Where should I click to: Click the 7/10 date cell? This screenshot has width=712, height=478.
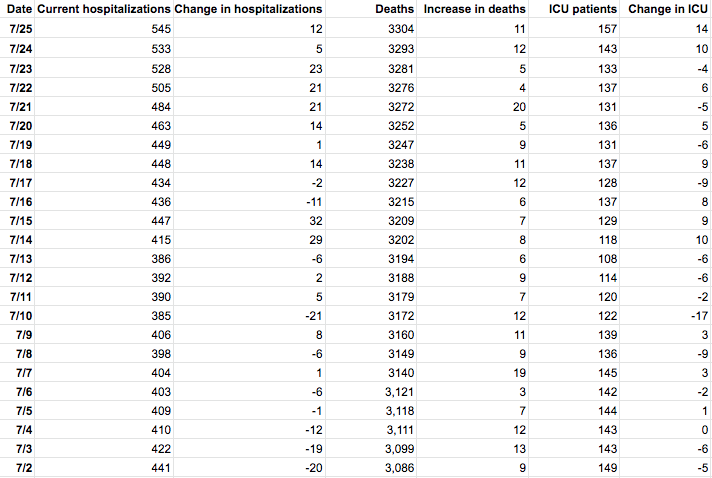18,314
